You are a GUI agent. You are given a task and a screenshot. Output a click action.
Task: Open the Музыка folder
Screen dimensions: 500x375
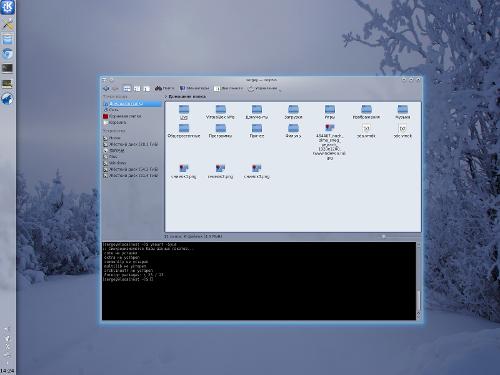click(403, 112)
